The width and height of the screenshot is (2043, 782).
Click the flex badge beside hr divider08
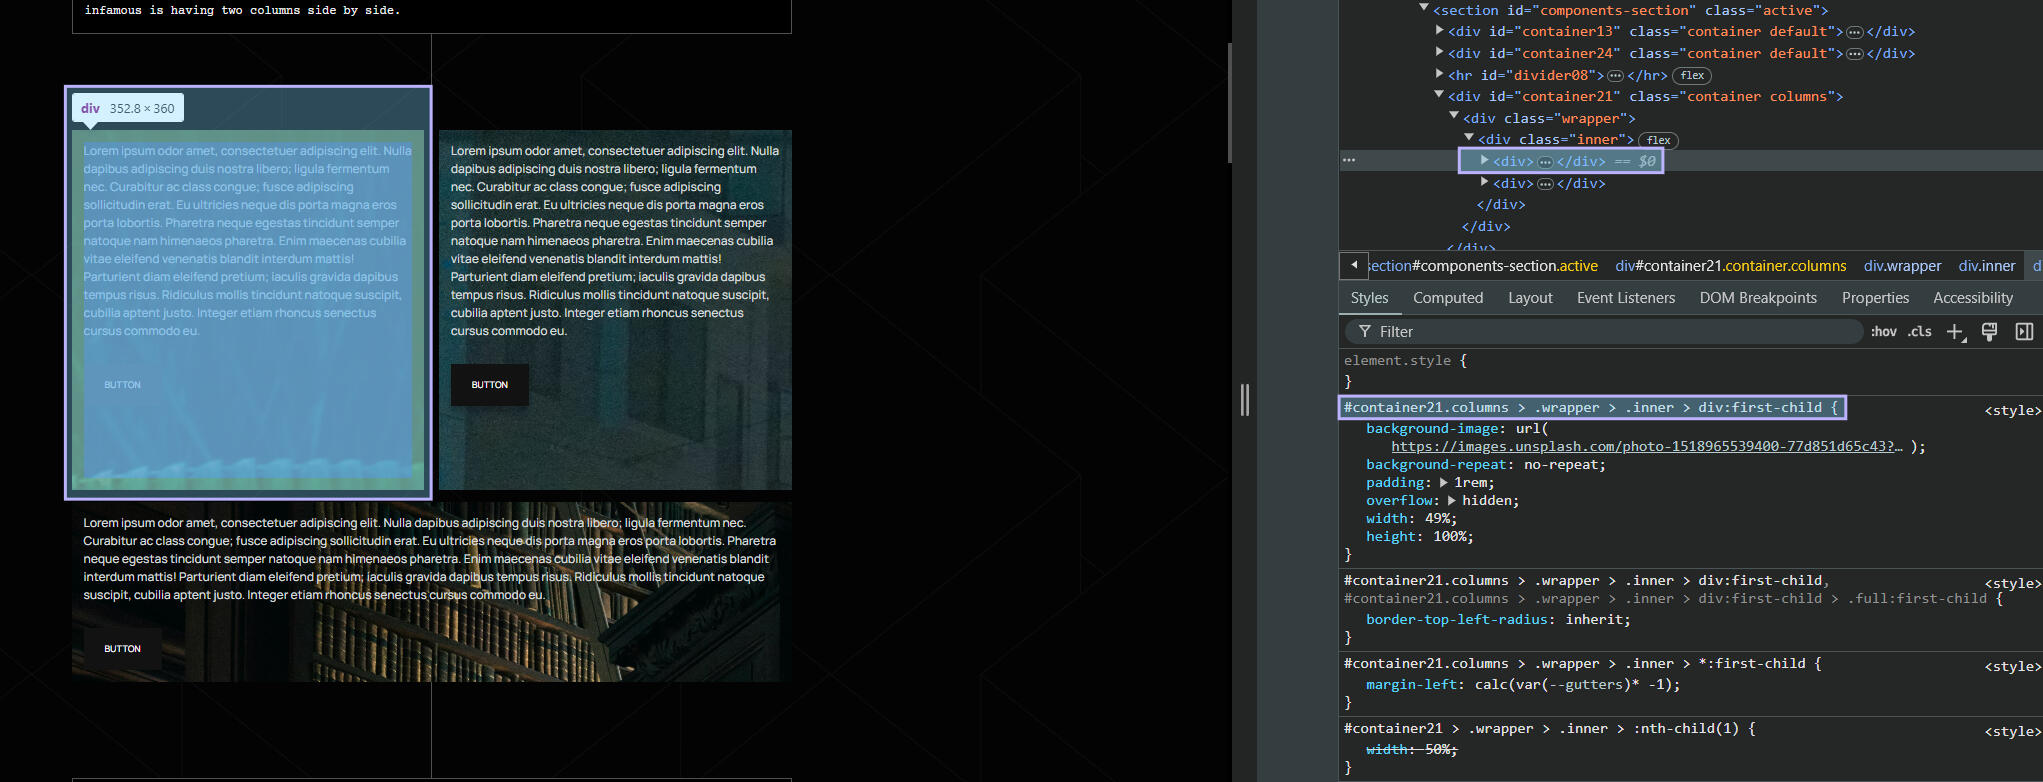(x=1692, y=75)
